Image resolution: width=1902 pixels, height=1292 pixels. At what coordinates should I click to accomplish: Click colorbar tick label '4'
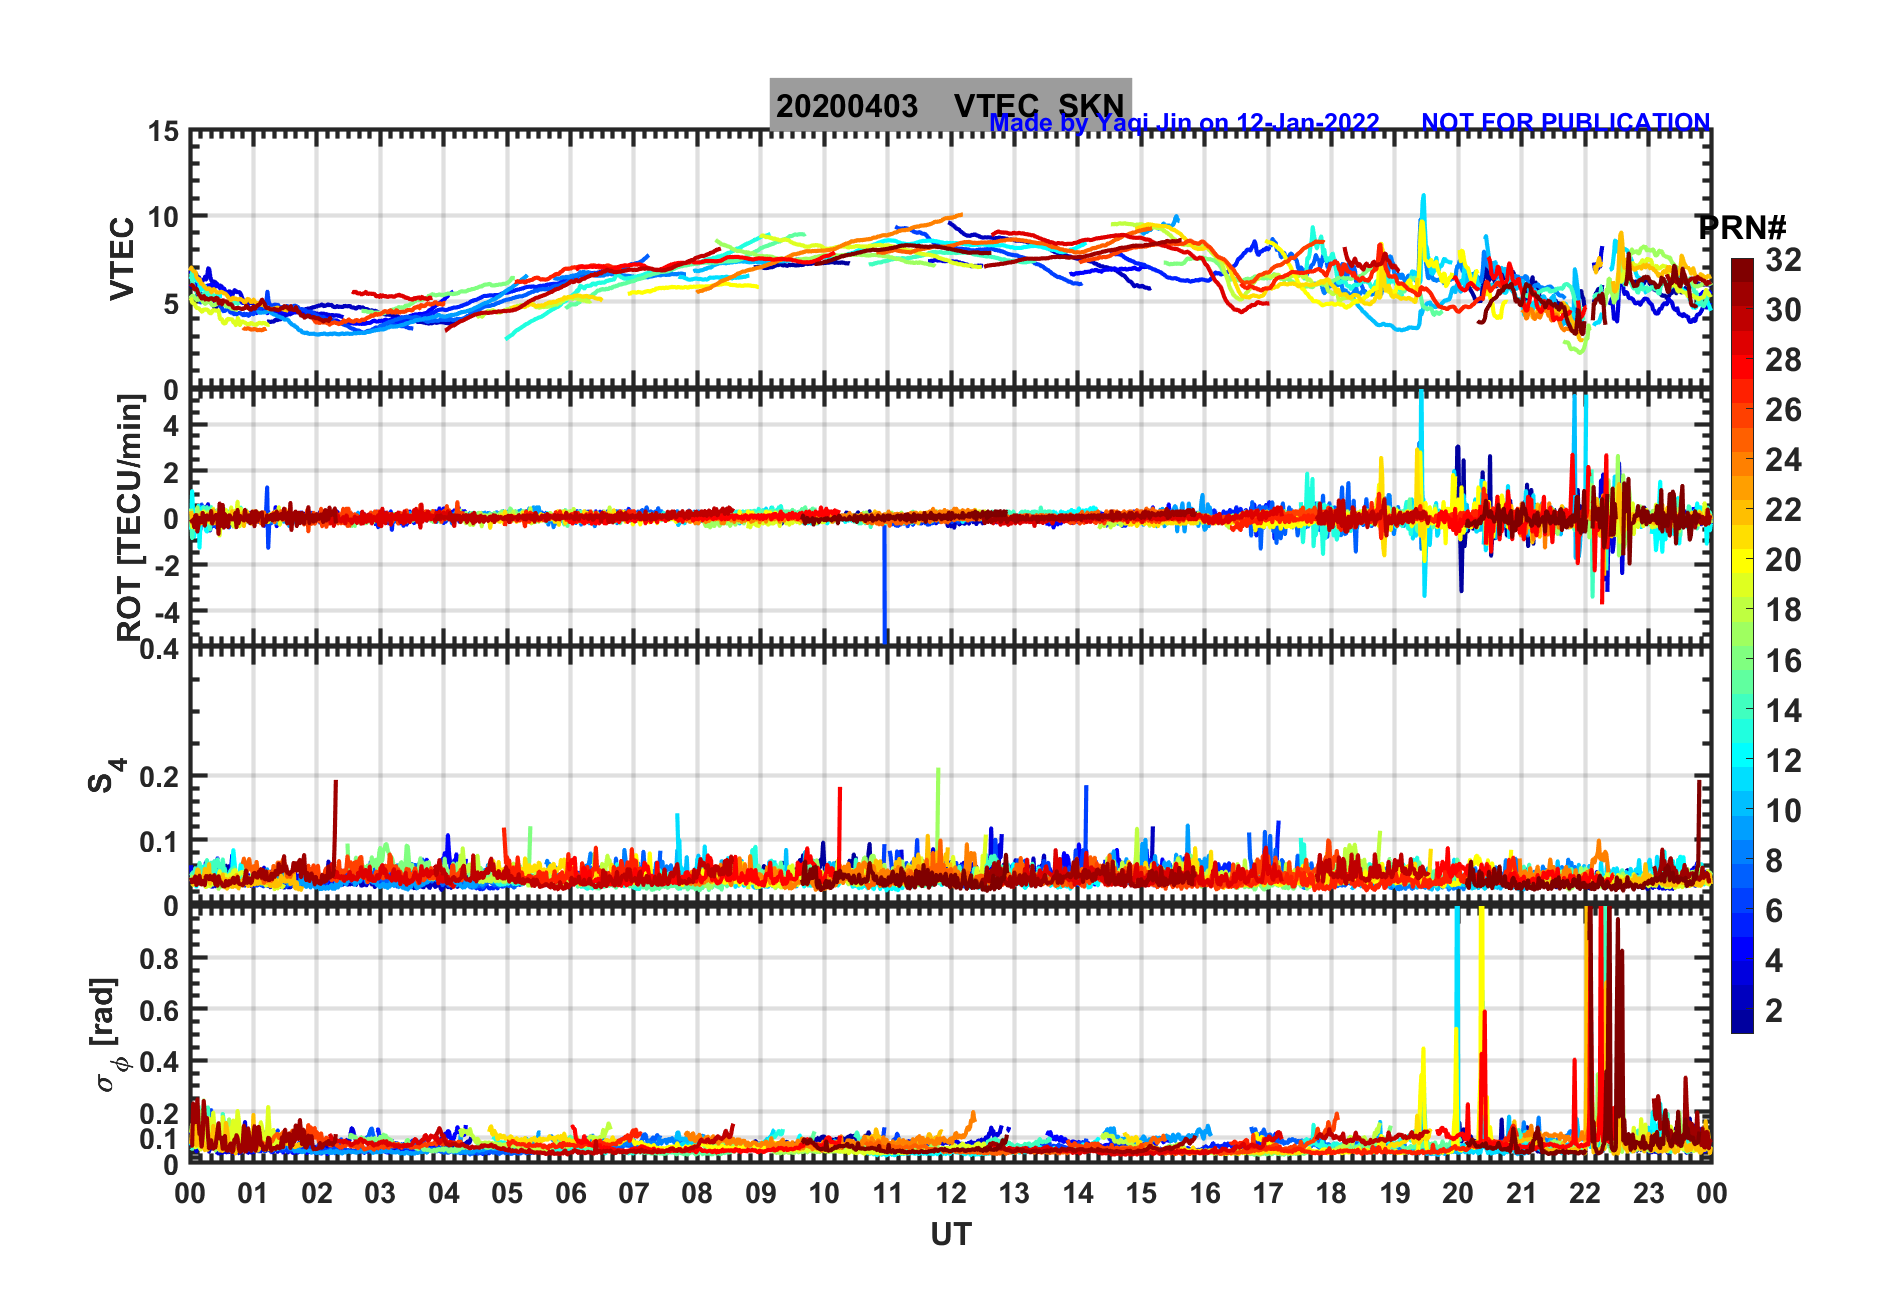pos(1774,961)
